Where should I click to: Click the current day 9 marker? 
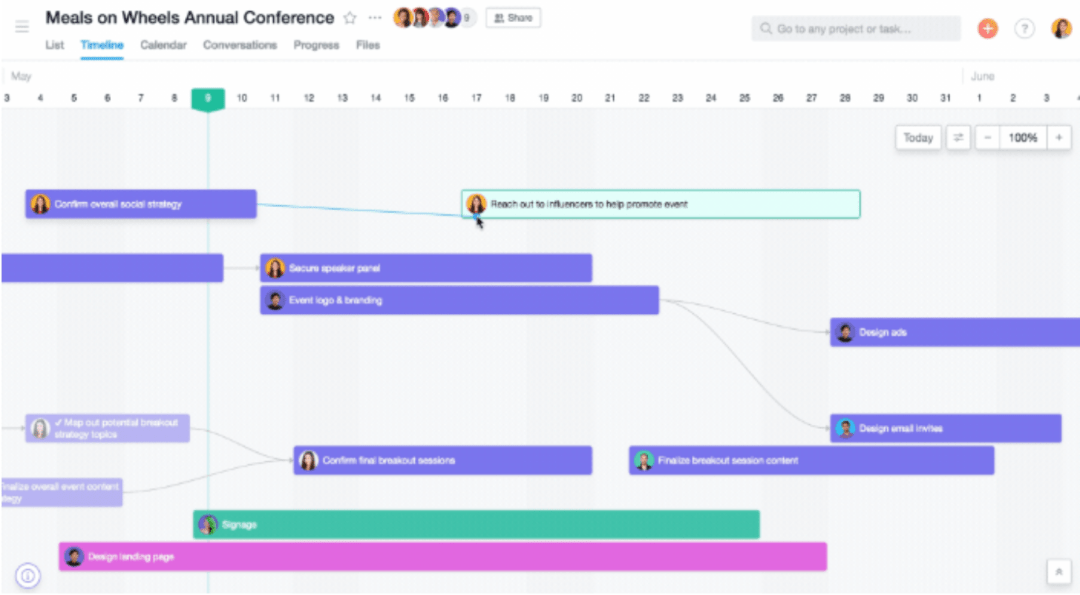point(208,99)
